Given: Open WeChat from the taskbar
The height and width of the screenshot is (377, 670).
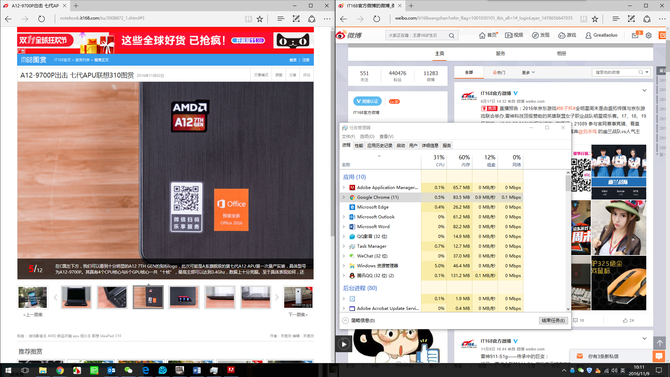Looking at the screenshot, I should pyautogui.click(x=128, y=370).
